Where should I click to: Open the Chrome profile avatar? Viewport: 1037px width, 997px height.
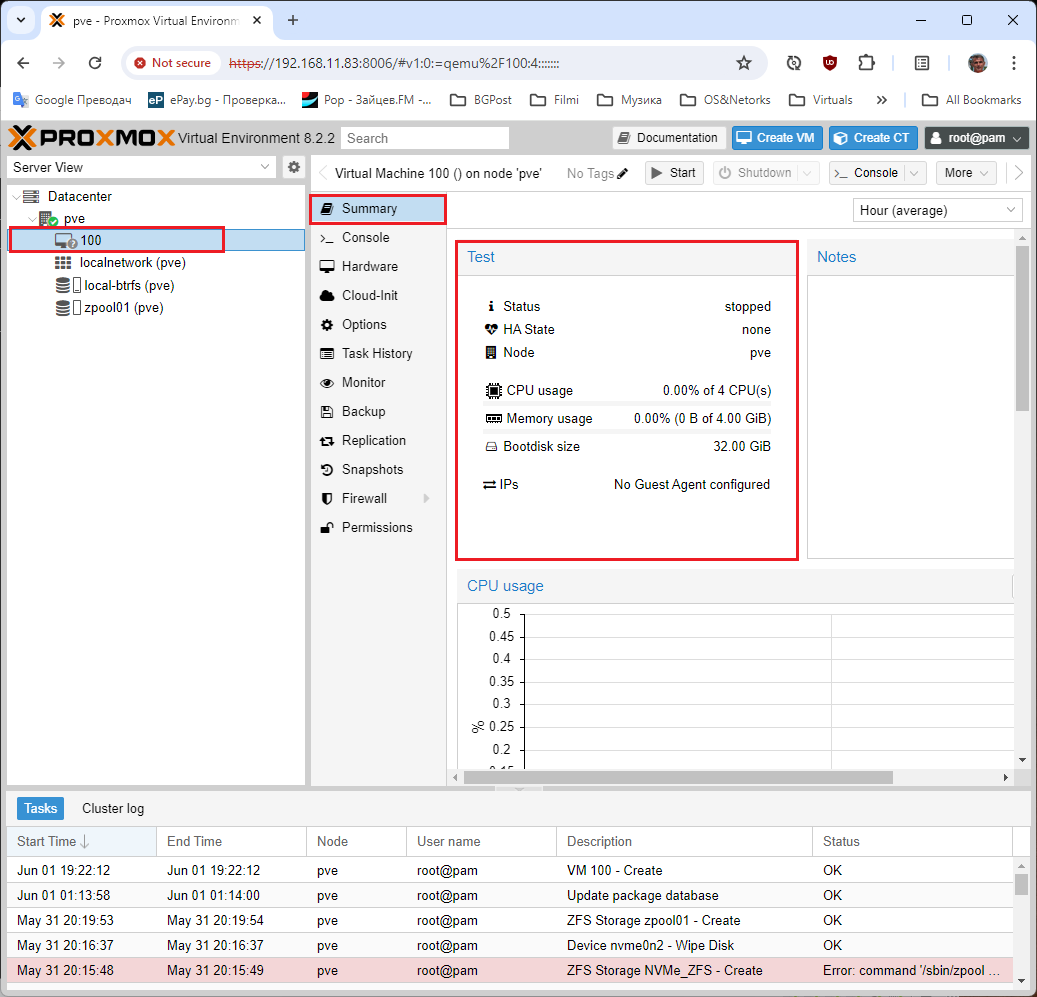pyautogui.click(x=977, y=63)
